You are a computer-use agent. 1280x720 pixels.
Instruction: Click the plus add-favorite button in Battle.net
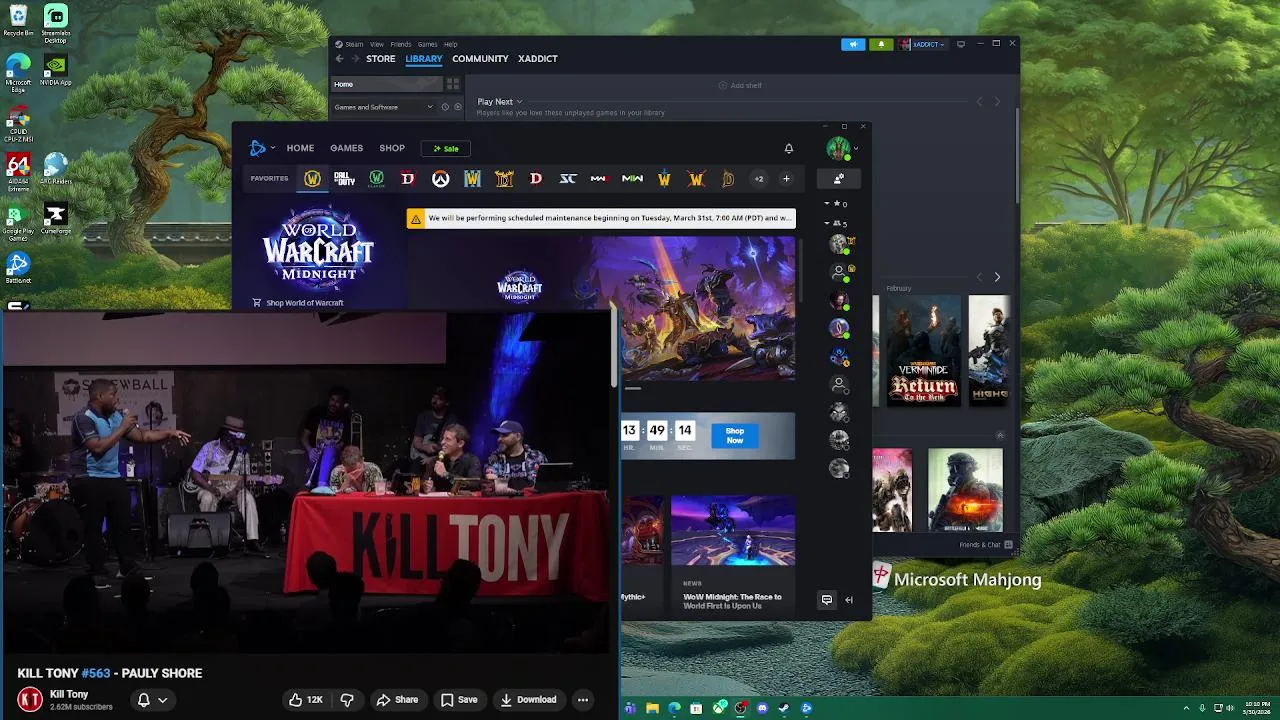click(786, 179)
